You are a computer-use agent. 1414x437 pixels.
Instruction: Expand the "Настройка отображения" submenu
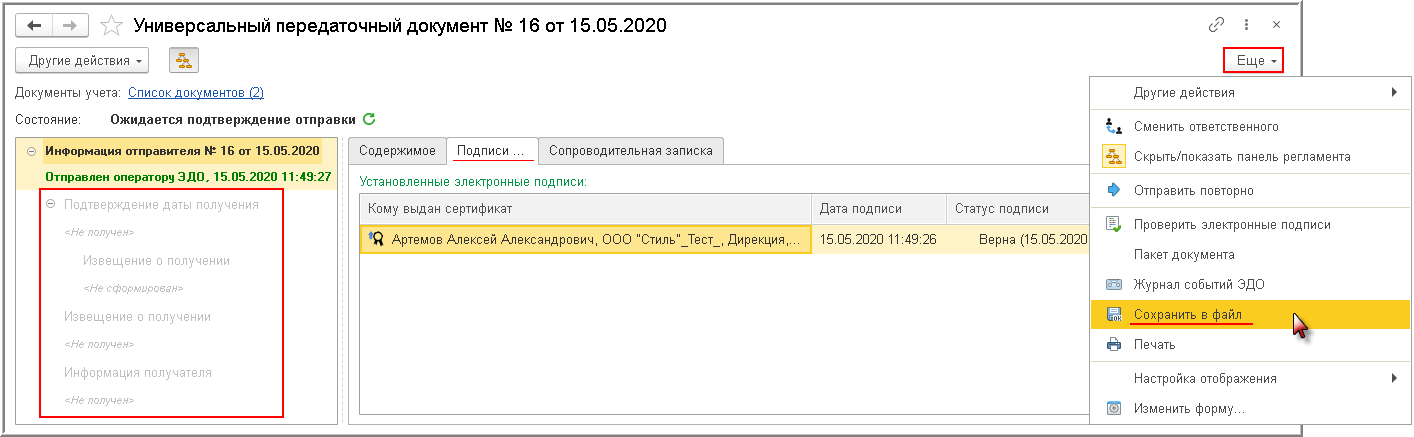pos(1394,378)
